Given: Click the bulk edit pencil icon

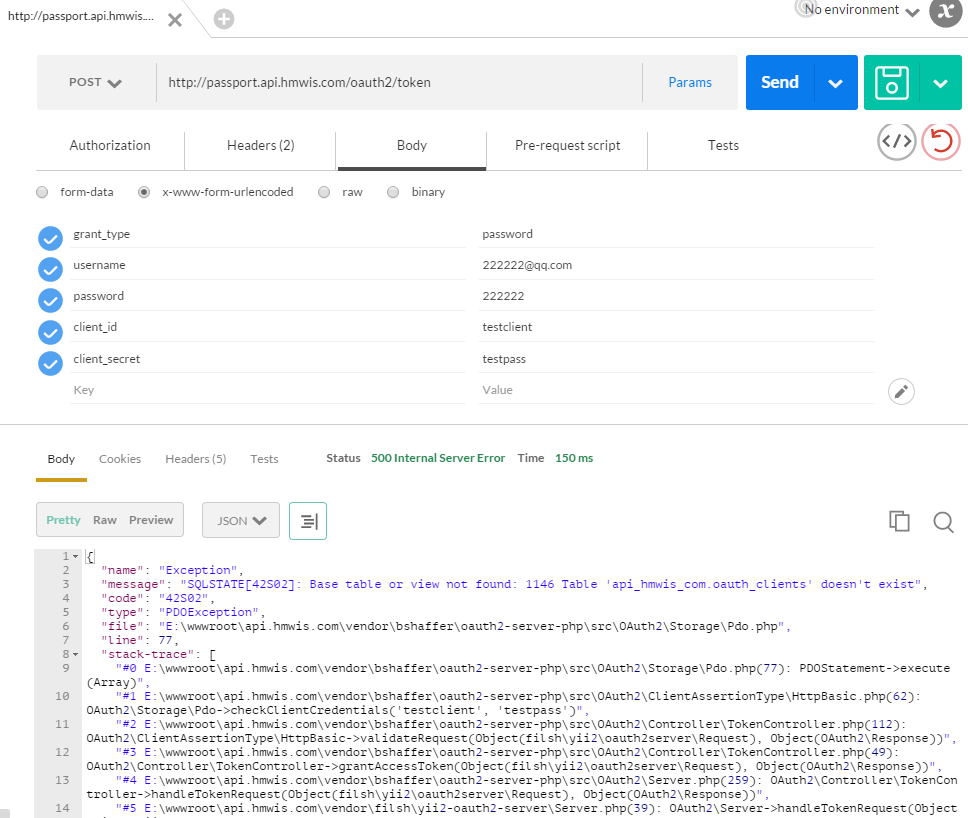Looking at the screenshot, I should [x=901, y=391].
